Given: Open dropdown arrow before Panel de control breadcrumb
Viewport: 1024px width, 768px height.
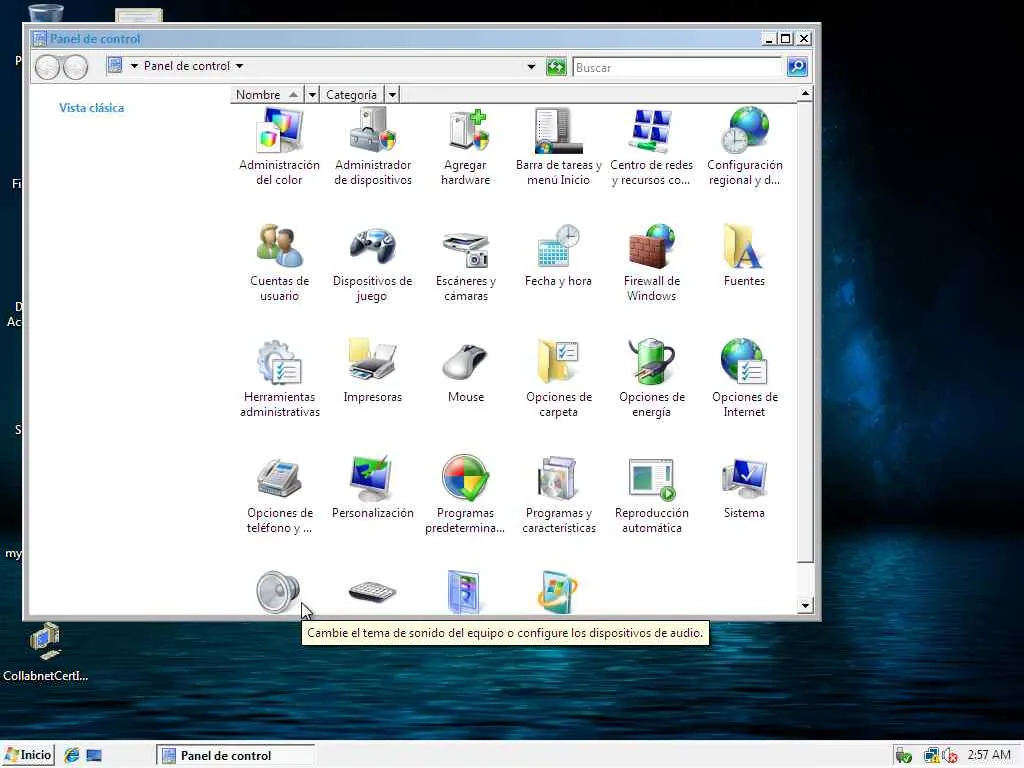Looking at the screenshot, I should click(134, 66).
